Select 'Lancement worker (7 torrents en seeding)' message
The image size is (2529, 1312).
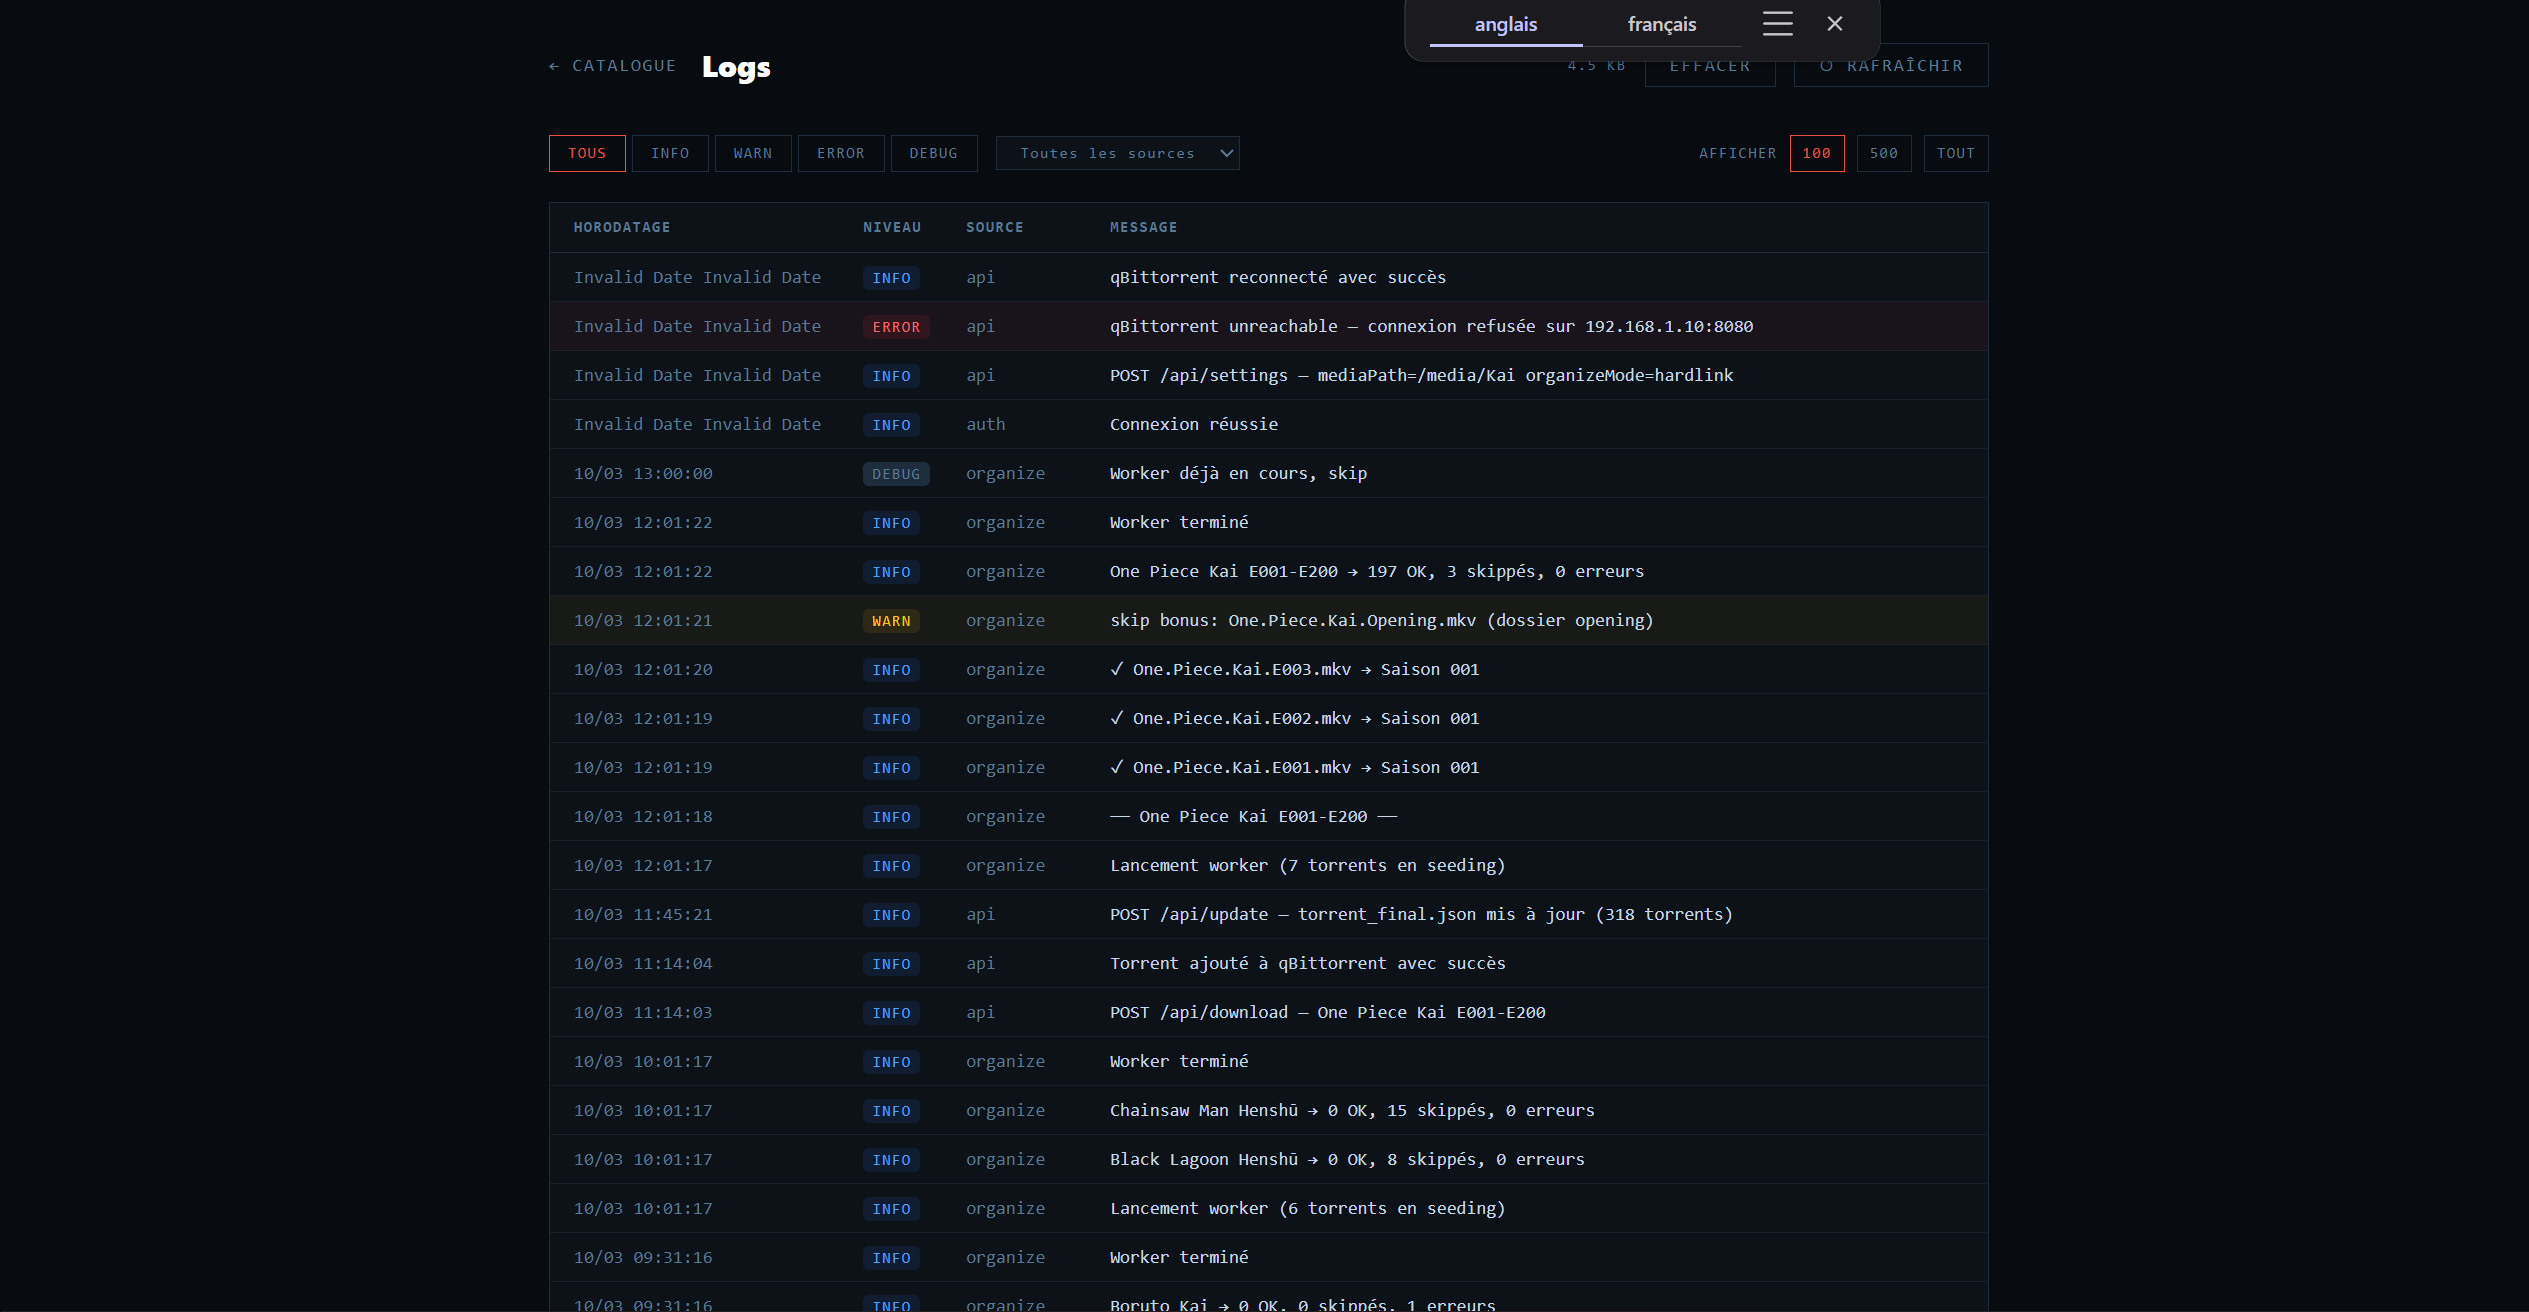click(x=1308, y=865)
